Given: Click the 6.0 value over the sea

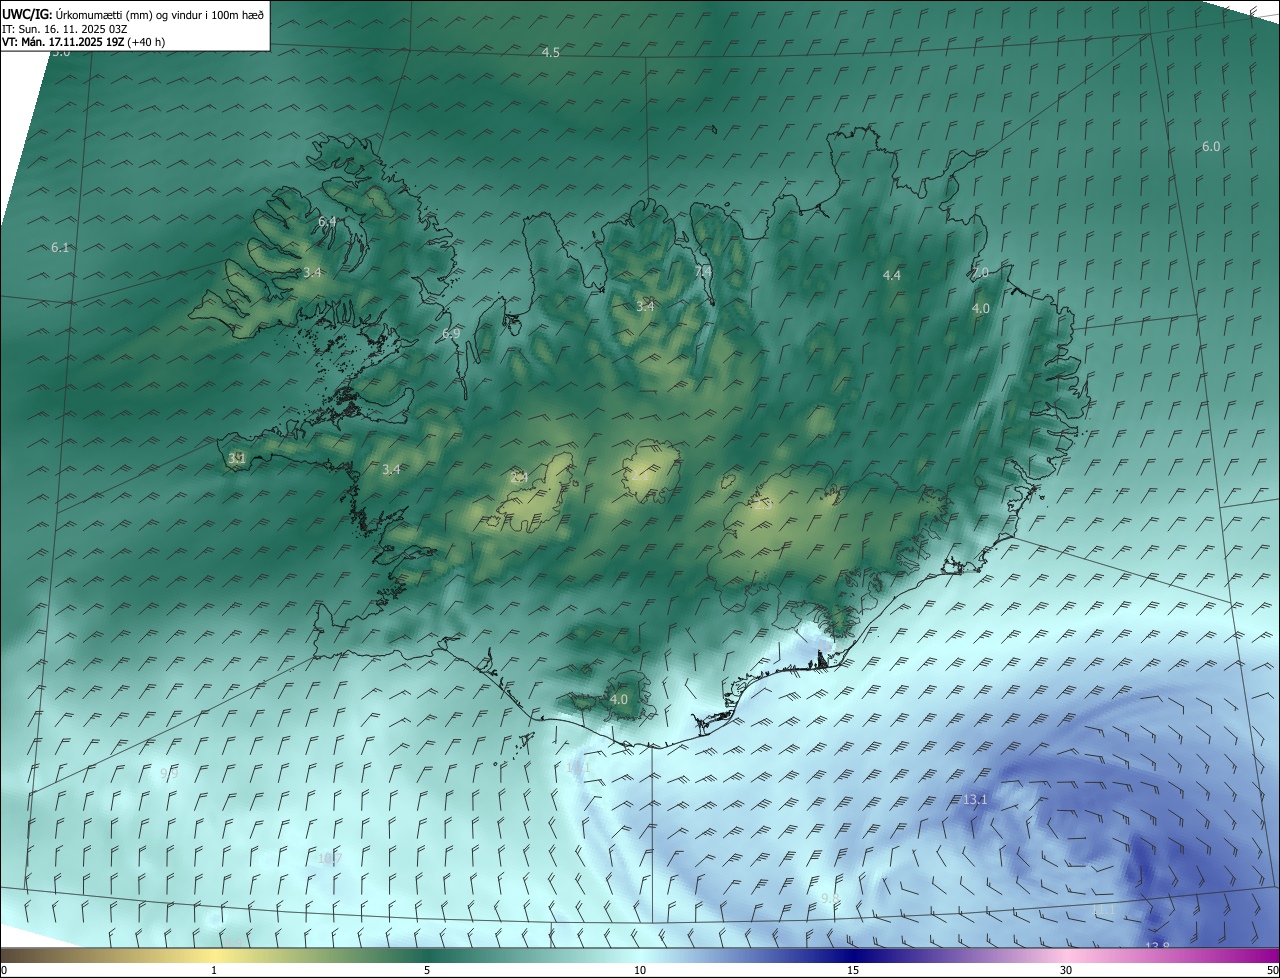Looking at the screenshot, I should pyautogui.click(x=1211, y=146).
